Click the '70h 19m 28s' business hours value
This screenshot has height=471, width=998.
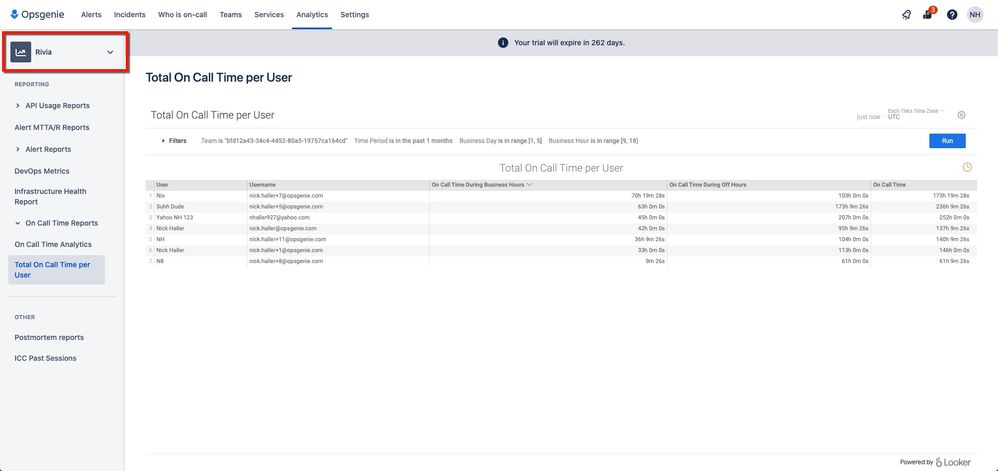(648, 195)
